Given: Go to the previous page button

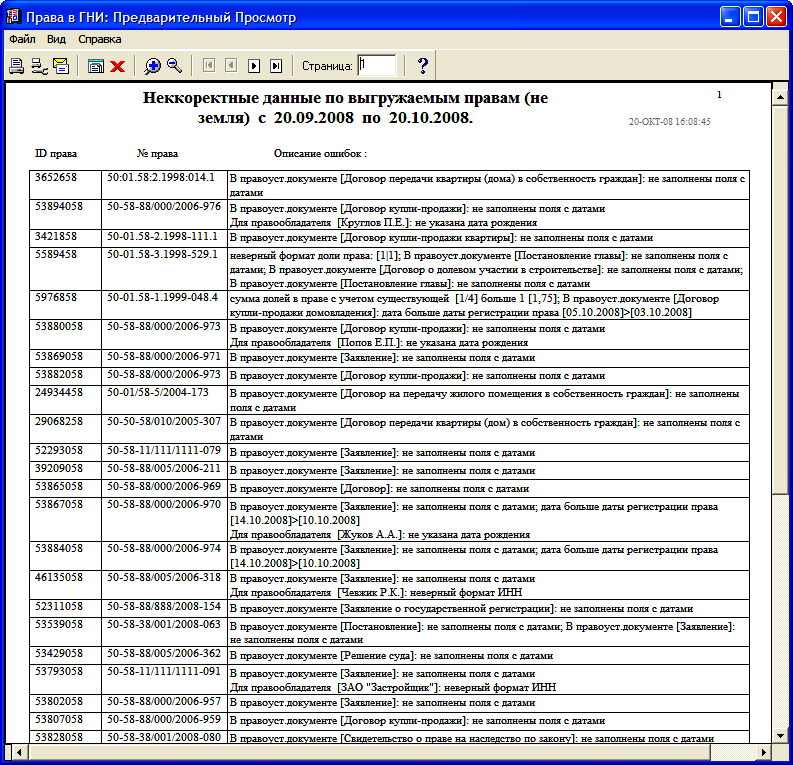Looking at the screenshot, I should tap(231, 66).
